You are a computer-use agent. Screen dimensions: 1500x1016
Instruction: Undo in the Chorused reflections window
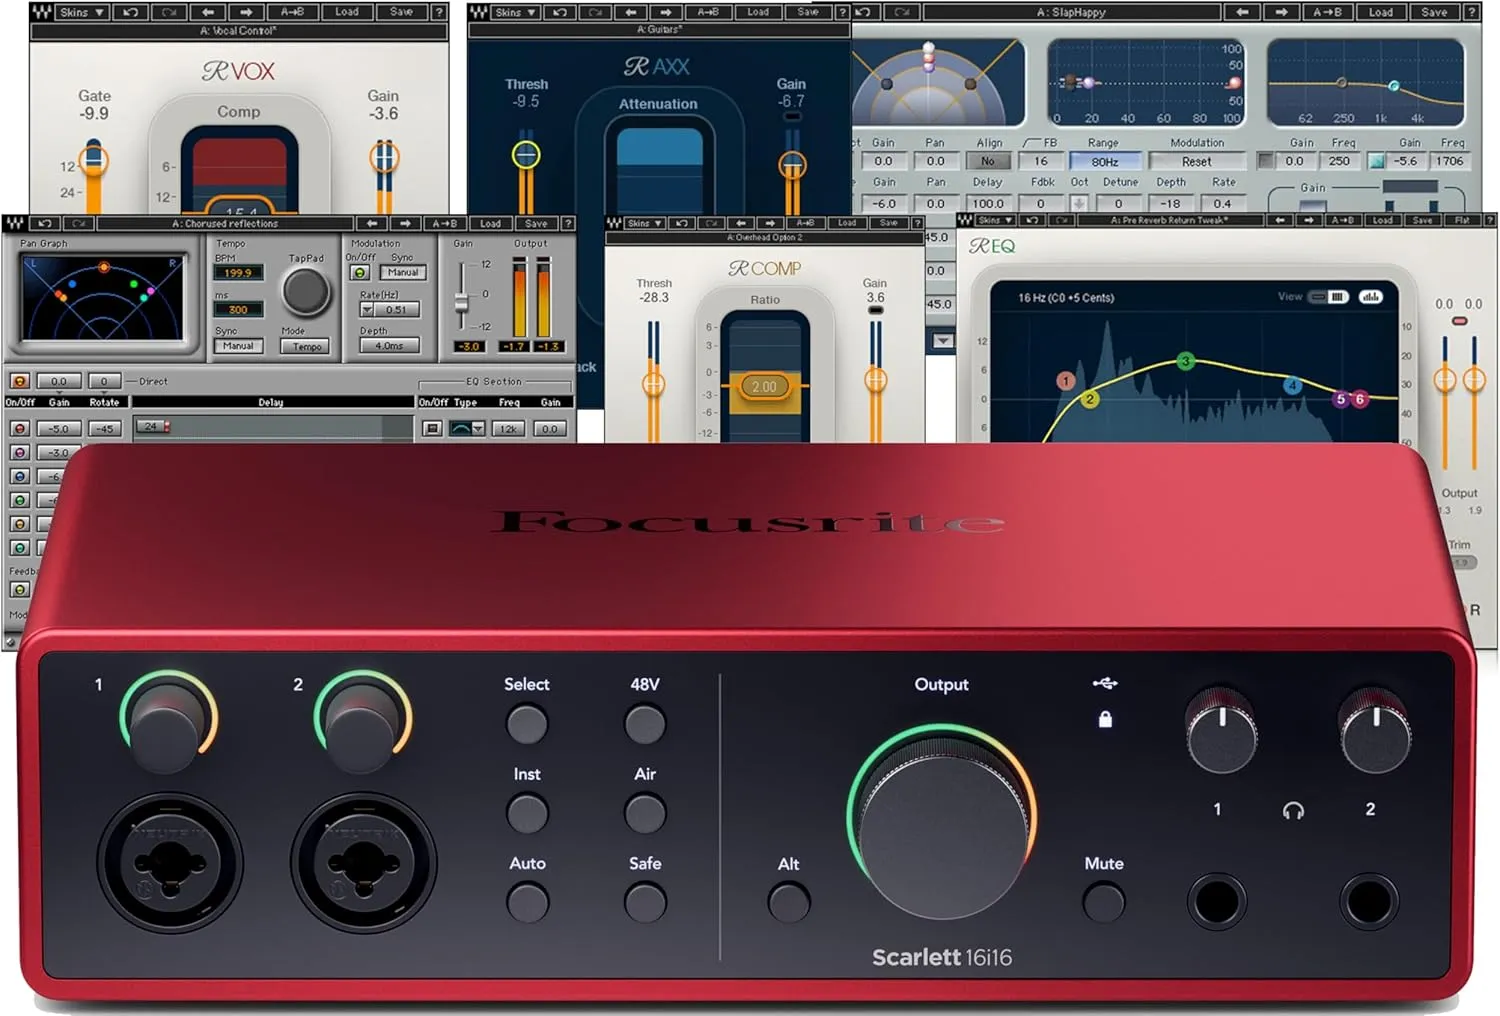pos(45,223)
